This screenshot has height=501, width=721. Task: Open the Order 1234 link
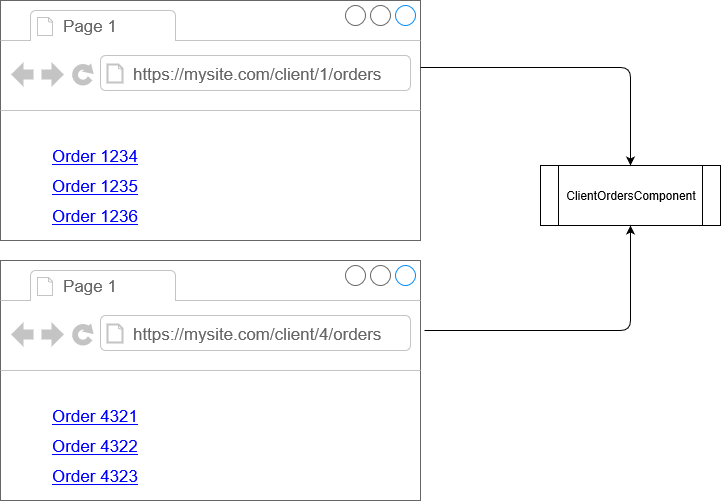coord(95,156)
